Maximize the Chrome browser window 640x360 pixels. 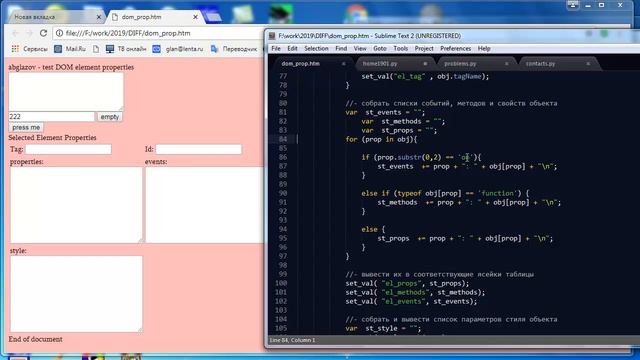pyautogui.click(x=601, y=5)
